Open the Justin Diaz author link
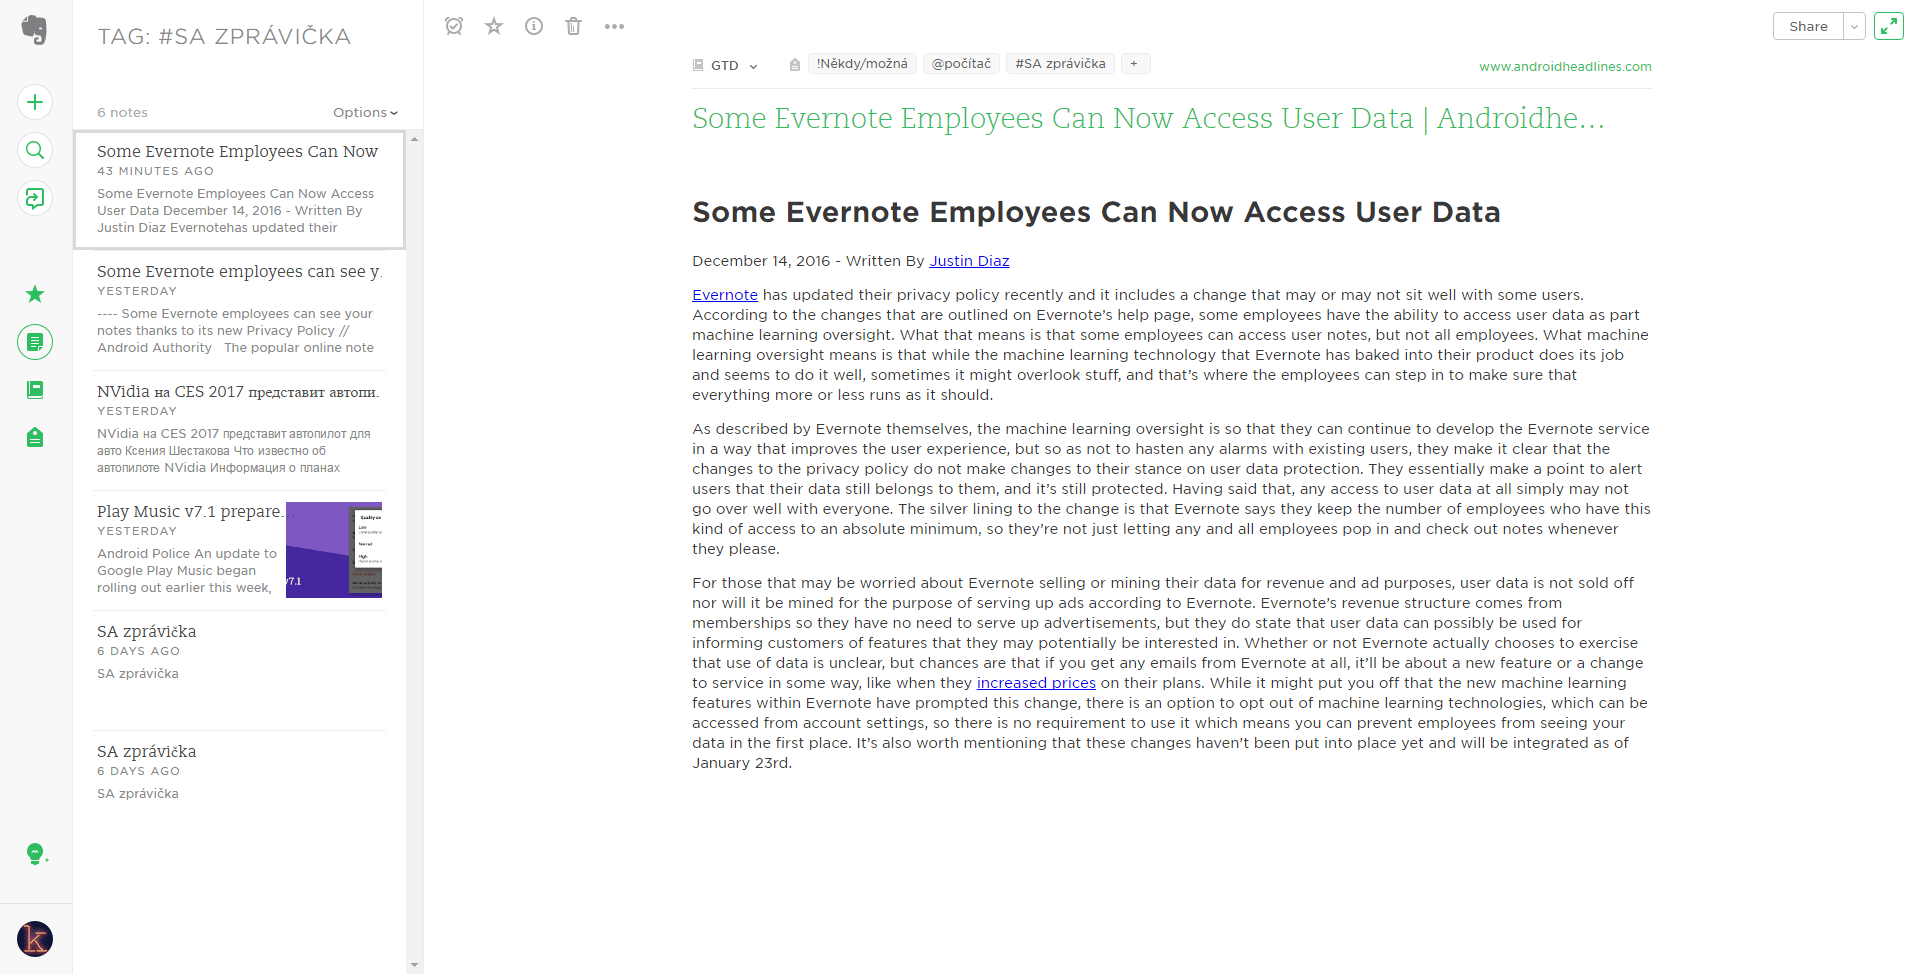 tap(969, 261)
